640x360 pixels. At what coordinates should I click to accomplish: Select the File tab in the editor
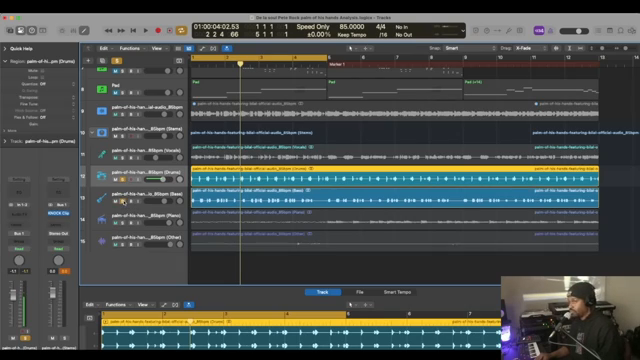[x=360, y=292]
